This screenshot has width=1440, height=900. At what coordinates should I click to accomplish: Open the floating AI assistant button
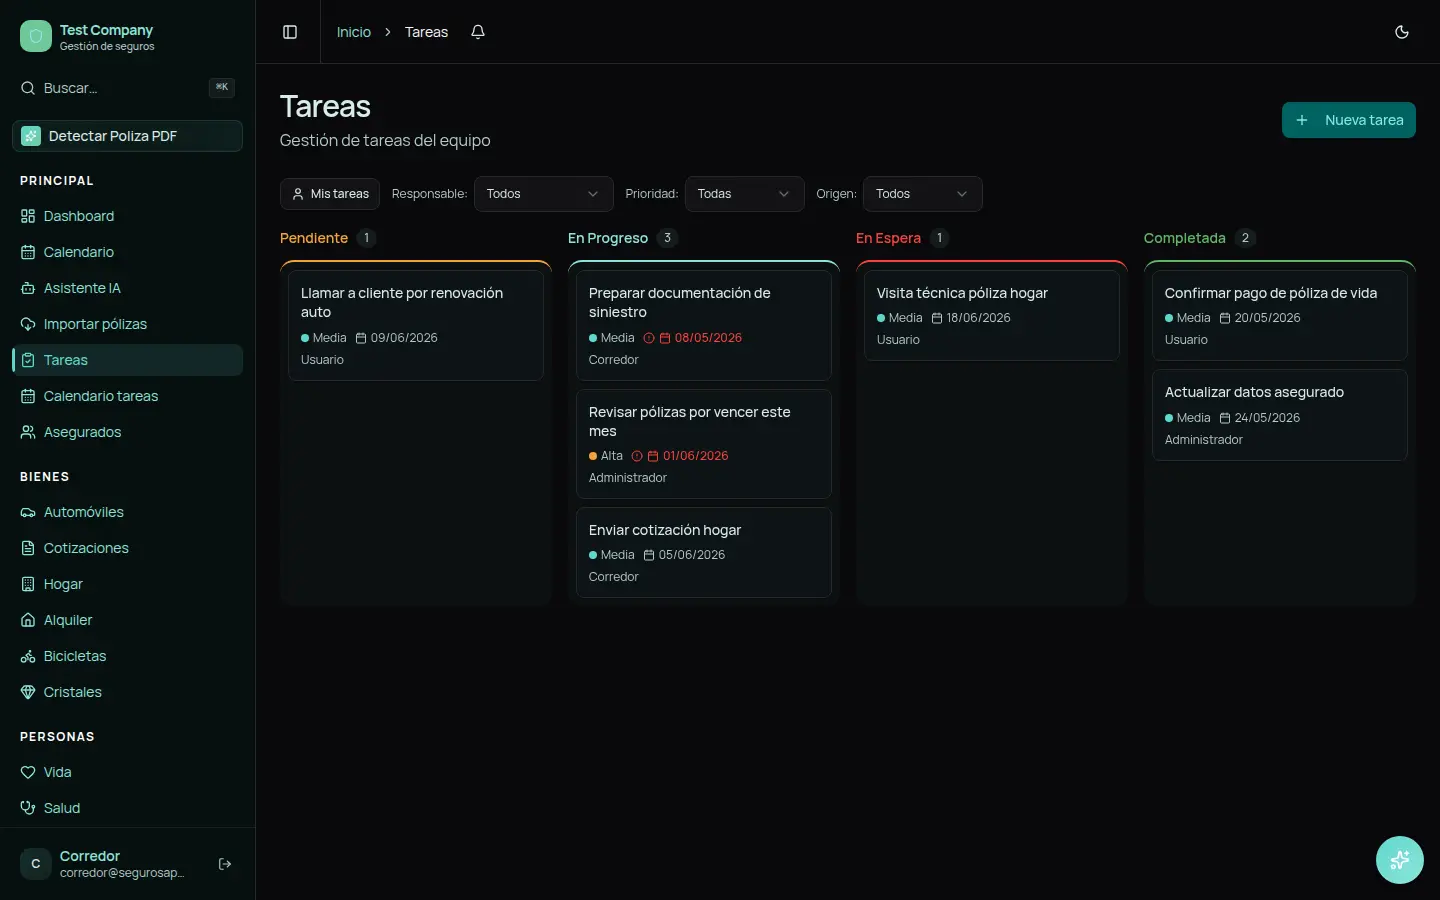(x=1400, y=860)
